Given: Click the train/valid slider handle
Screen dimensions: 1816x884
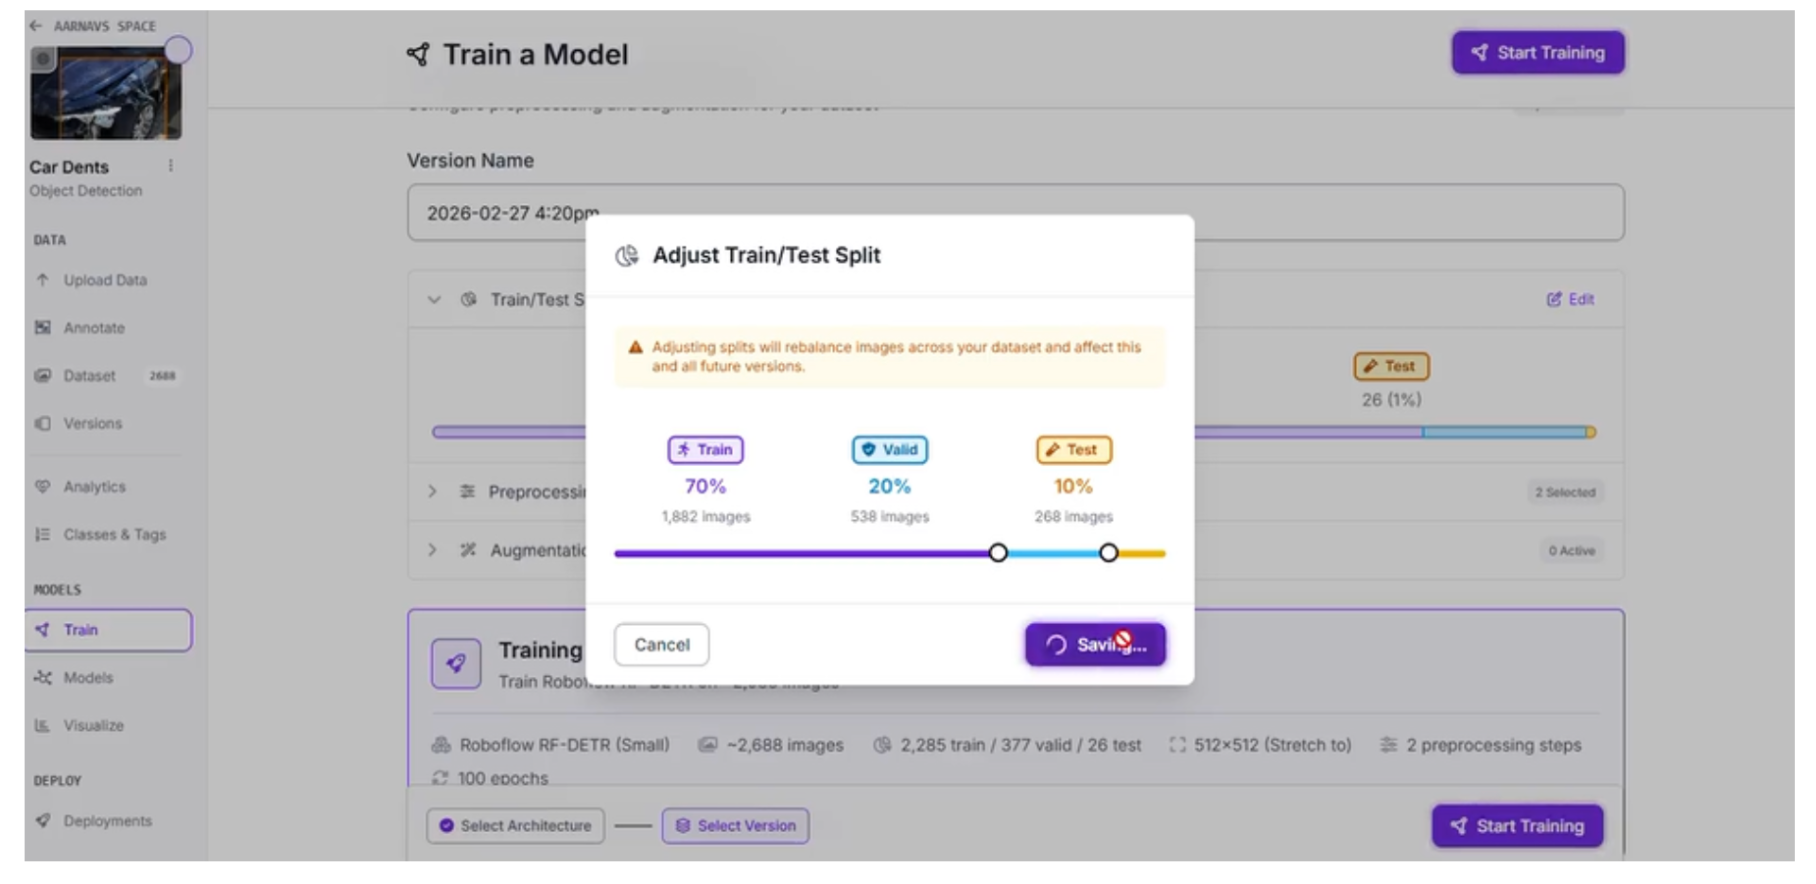Looking at the screenshot, I should tap(998, 553).
